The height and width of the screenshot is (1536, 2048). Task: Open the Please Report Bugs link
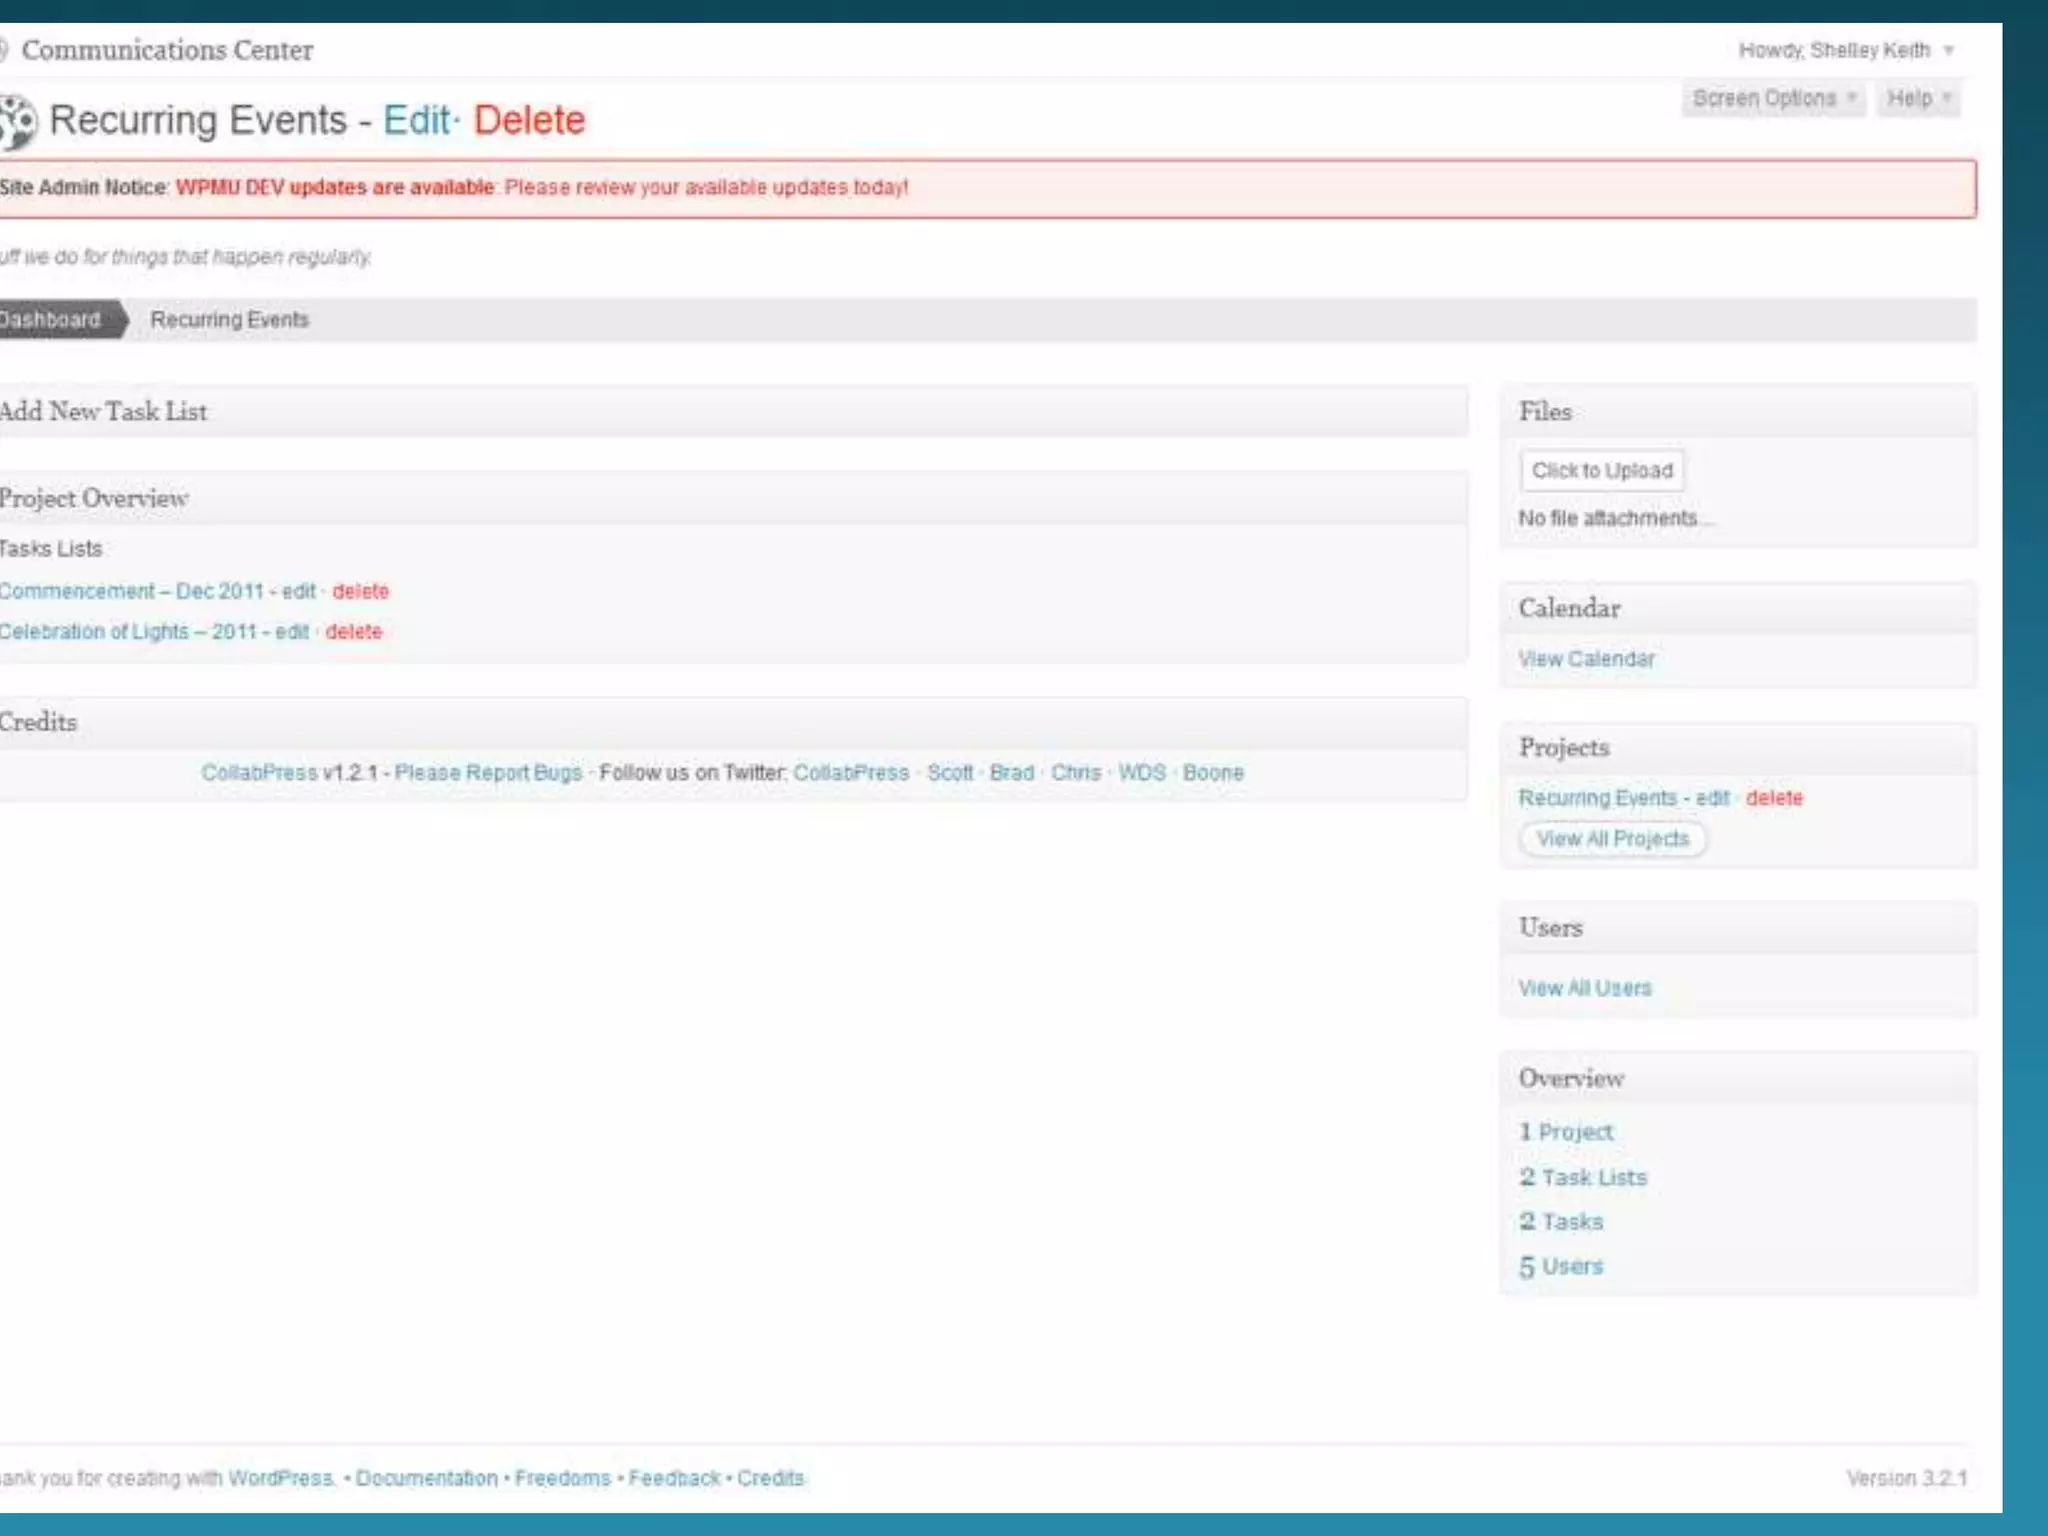(488, 773)
